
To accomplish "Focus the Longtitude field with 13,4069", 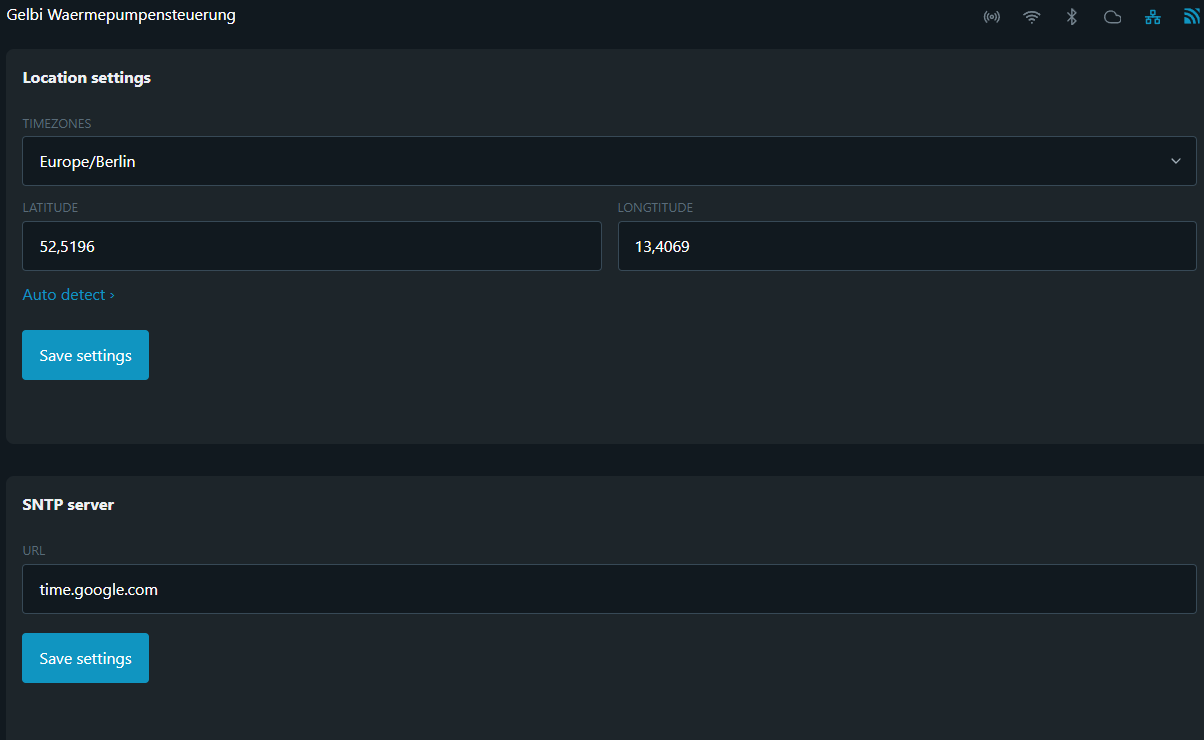I will click(x=907, y=246).
